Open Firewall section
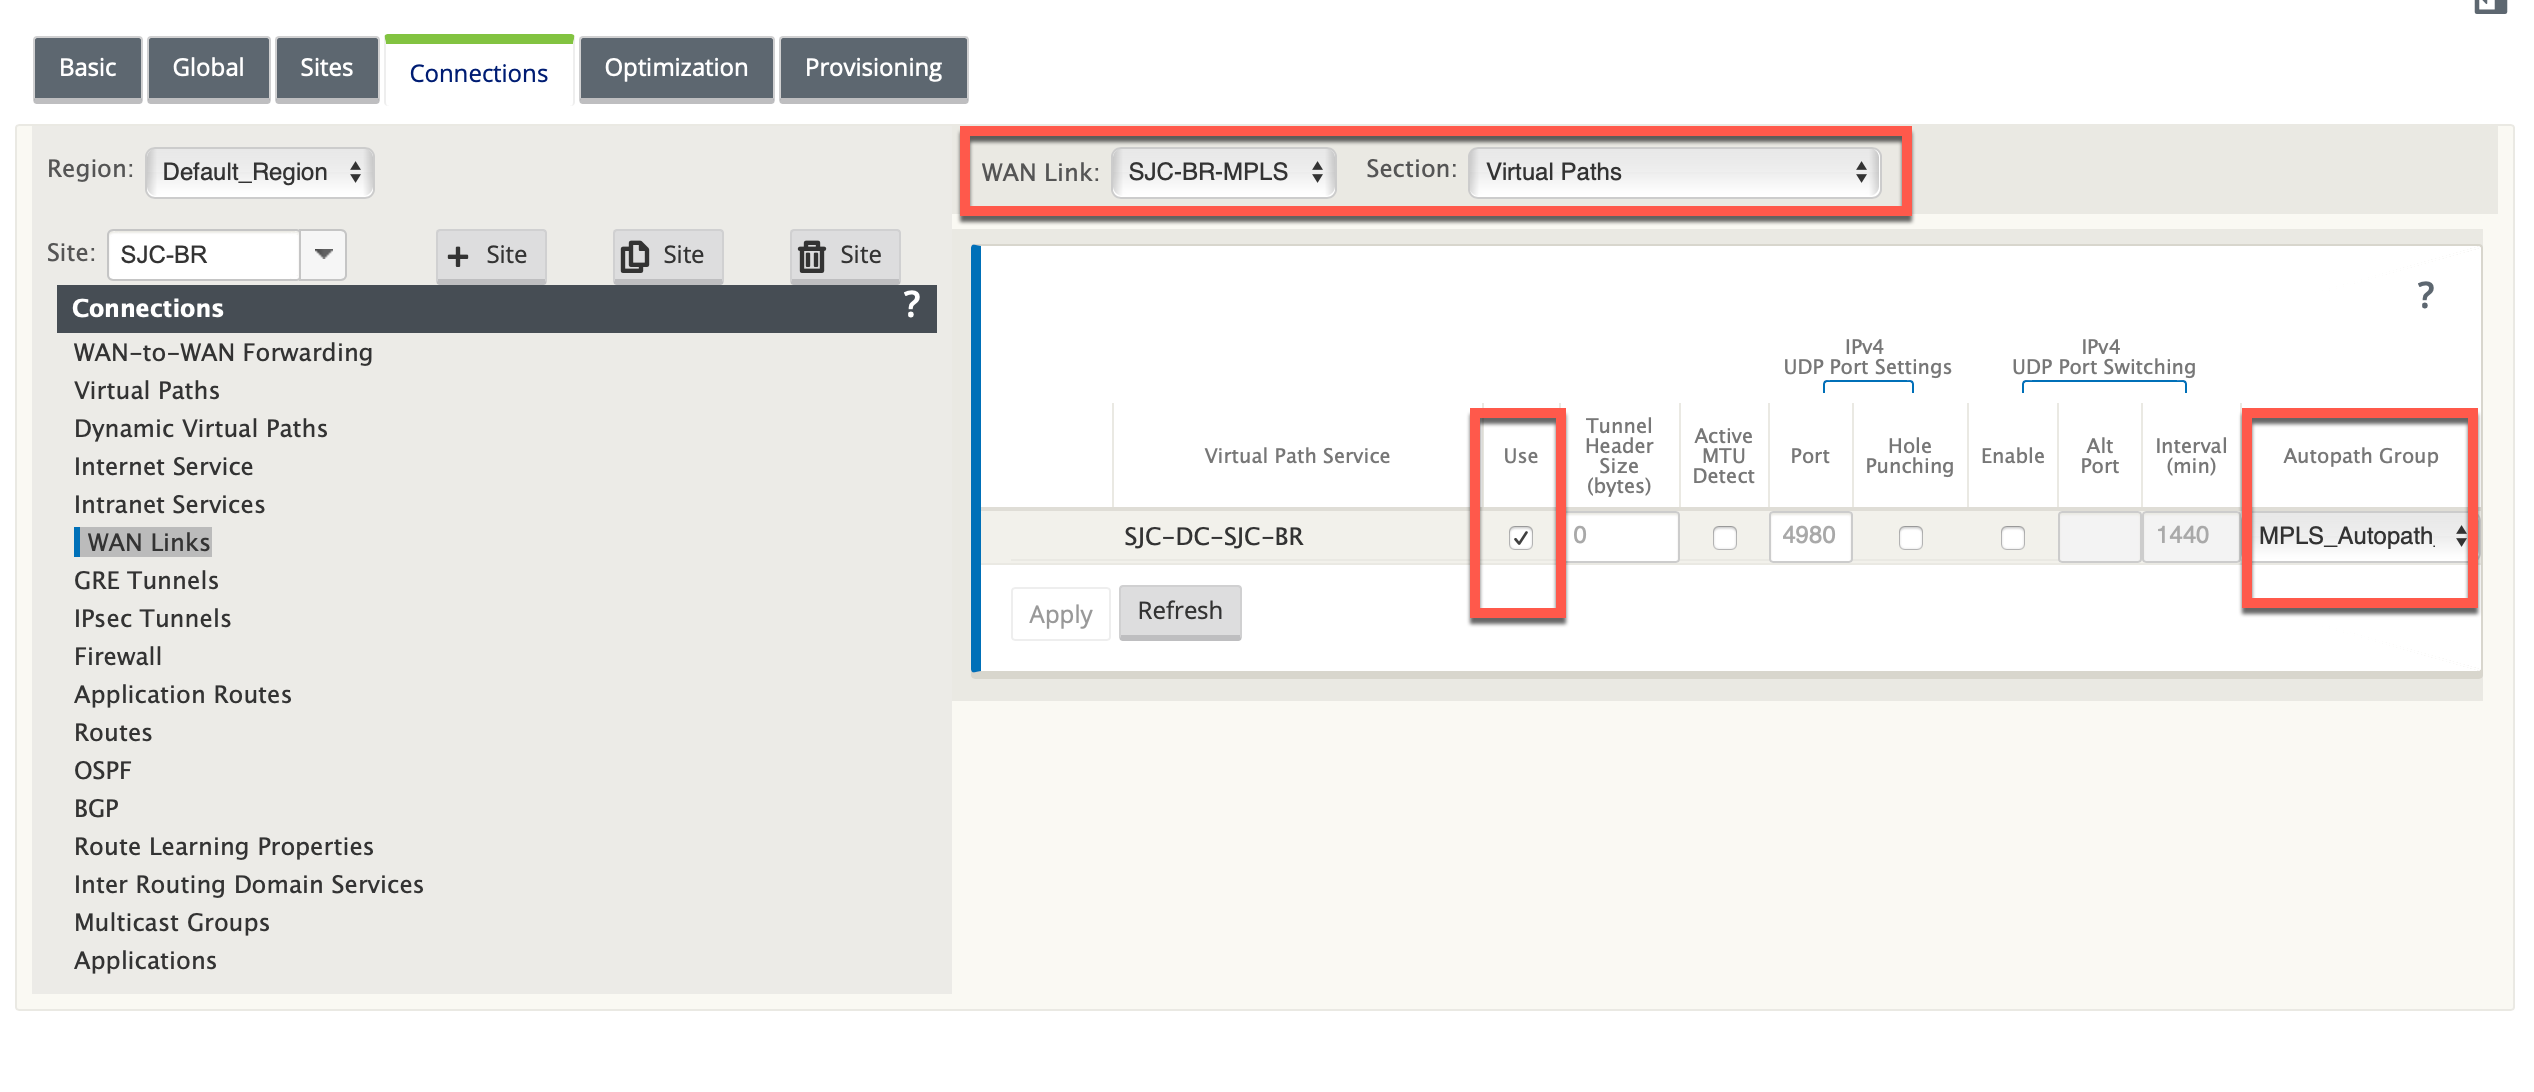 pos(118,656)
